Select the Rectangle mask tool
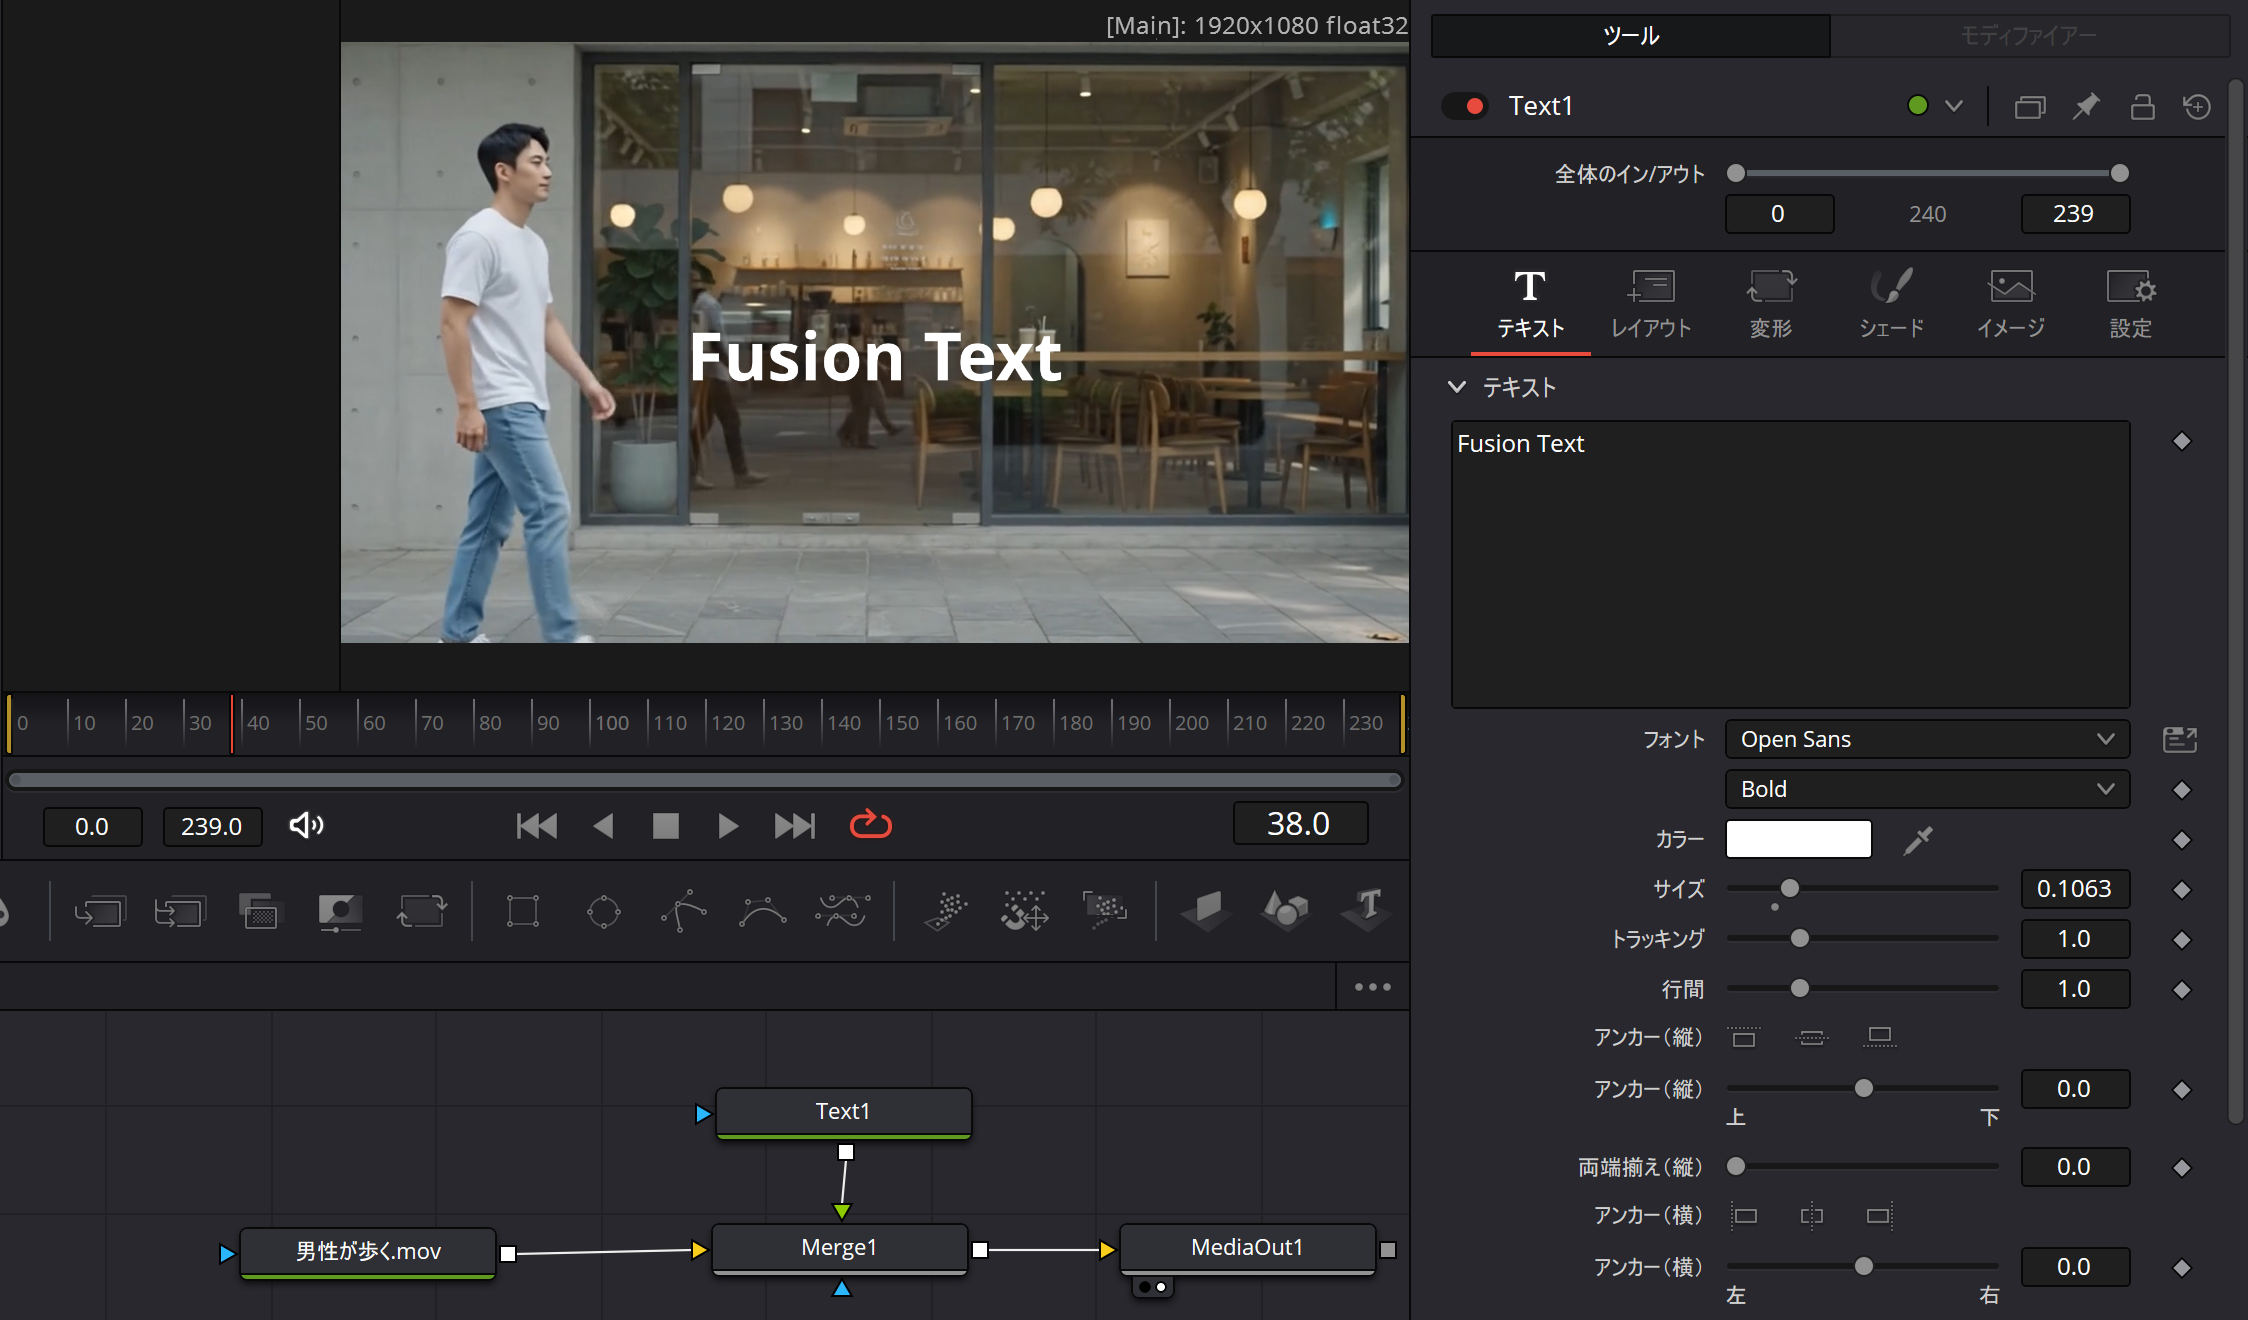 click(523, 911)
